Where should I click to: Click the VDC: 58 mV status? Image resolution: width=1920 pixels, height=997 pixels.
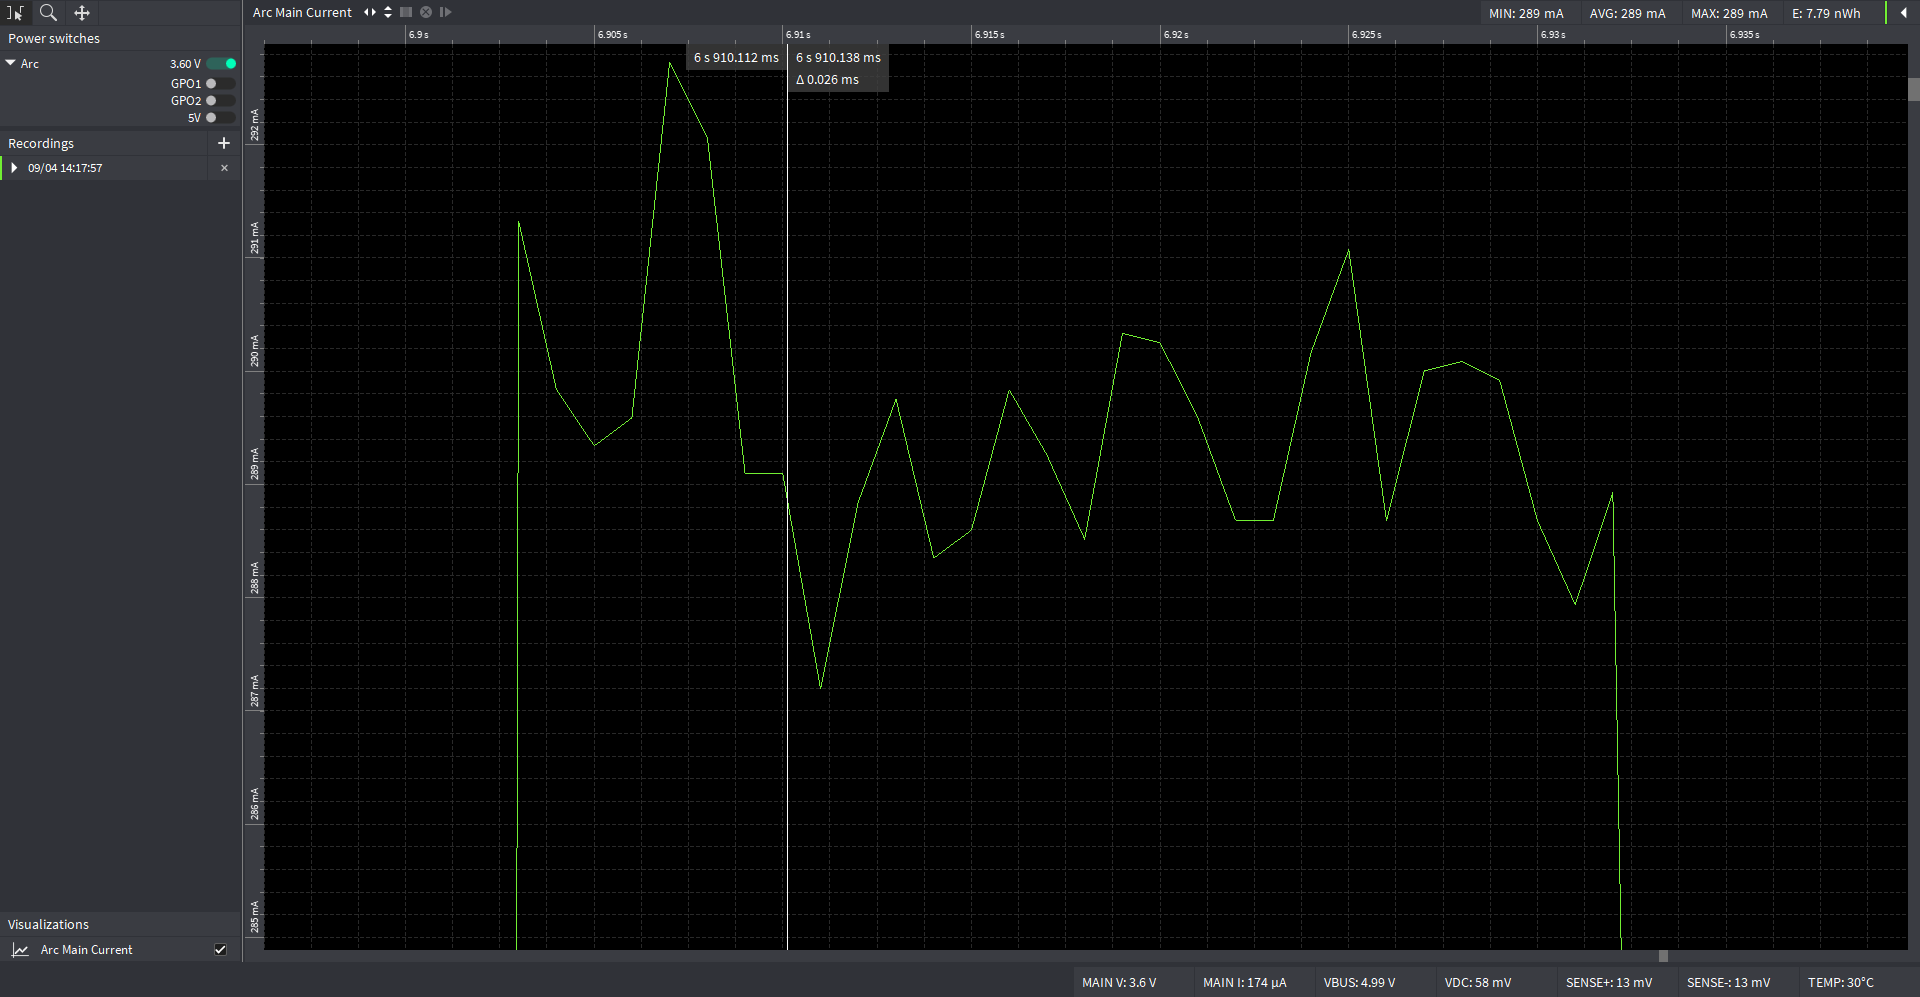[1478, 983]
